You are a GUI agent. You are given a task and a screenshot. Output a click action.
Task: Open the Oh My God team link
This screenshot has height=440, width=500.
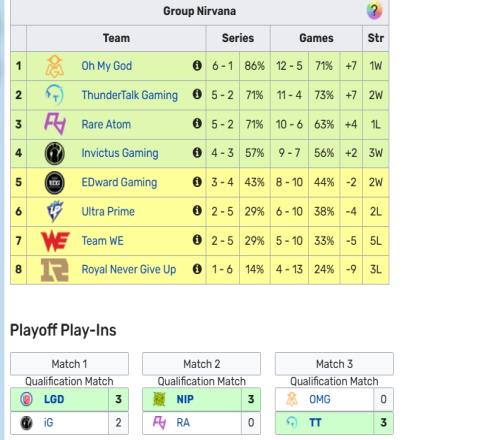pos(107,66)
